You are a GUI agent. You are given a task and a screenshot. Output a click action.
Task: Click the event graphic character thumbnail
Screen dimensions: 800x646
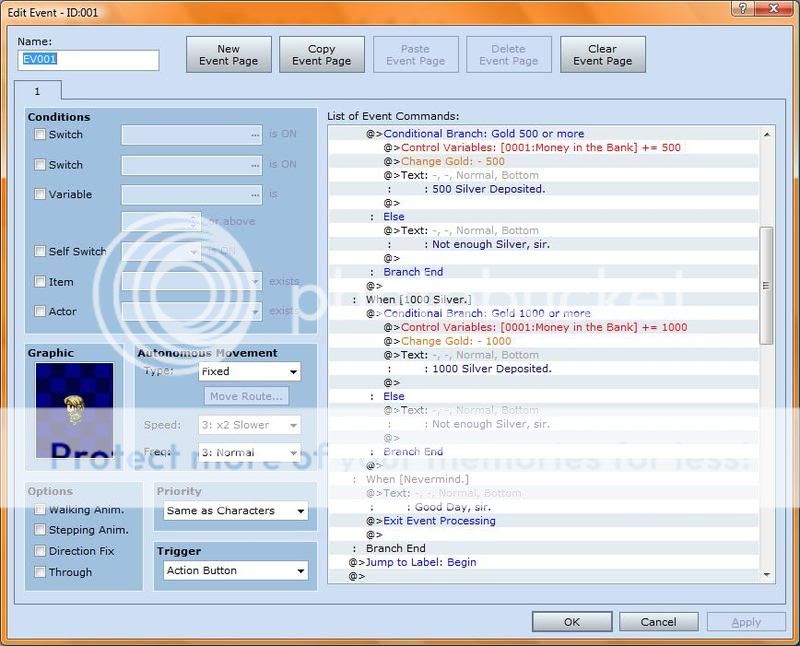point(74,410)
